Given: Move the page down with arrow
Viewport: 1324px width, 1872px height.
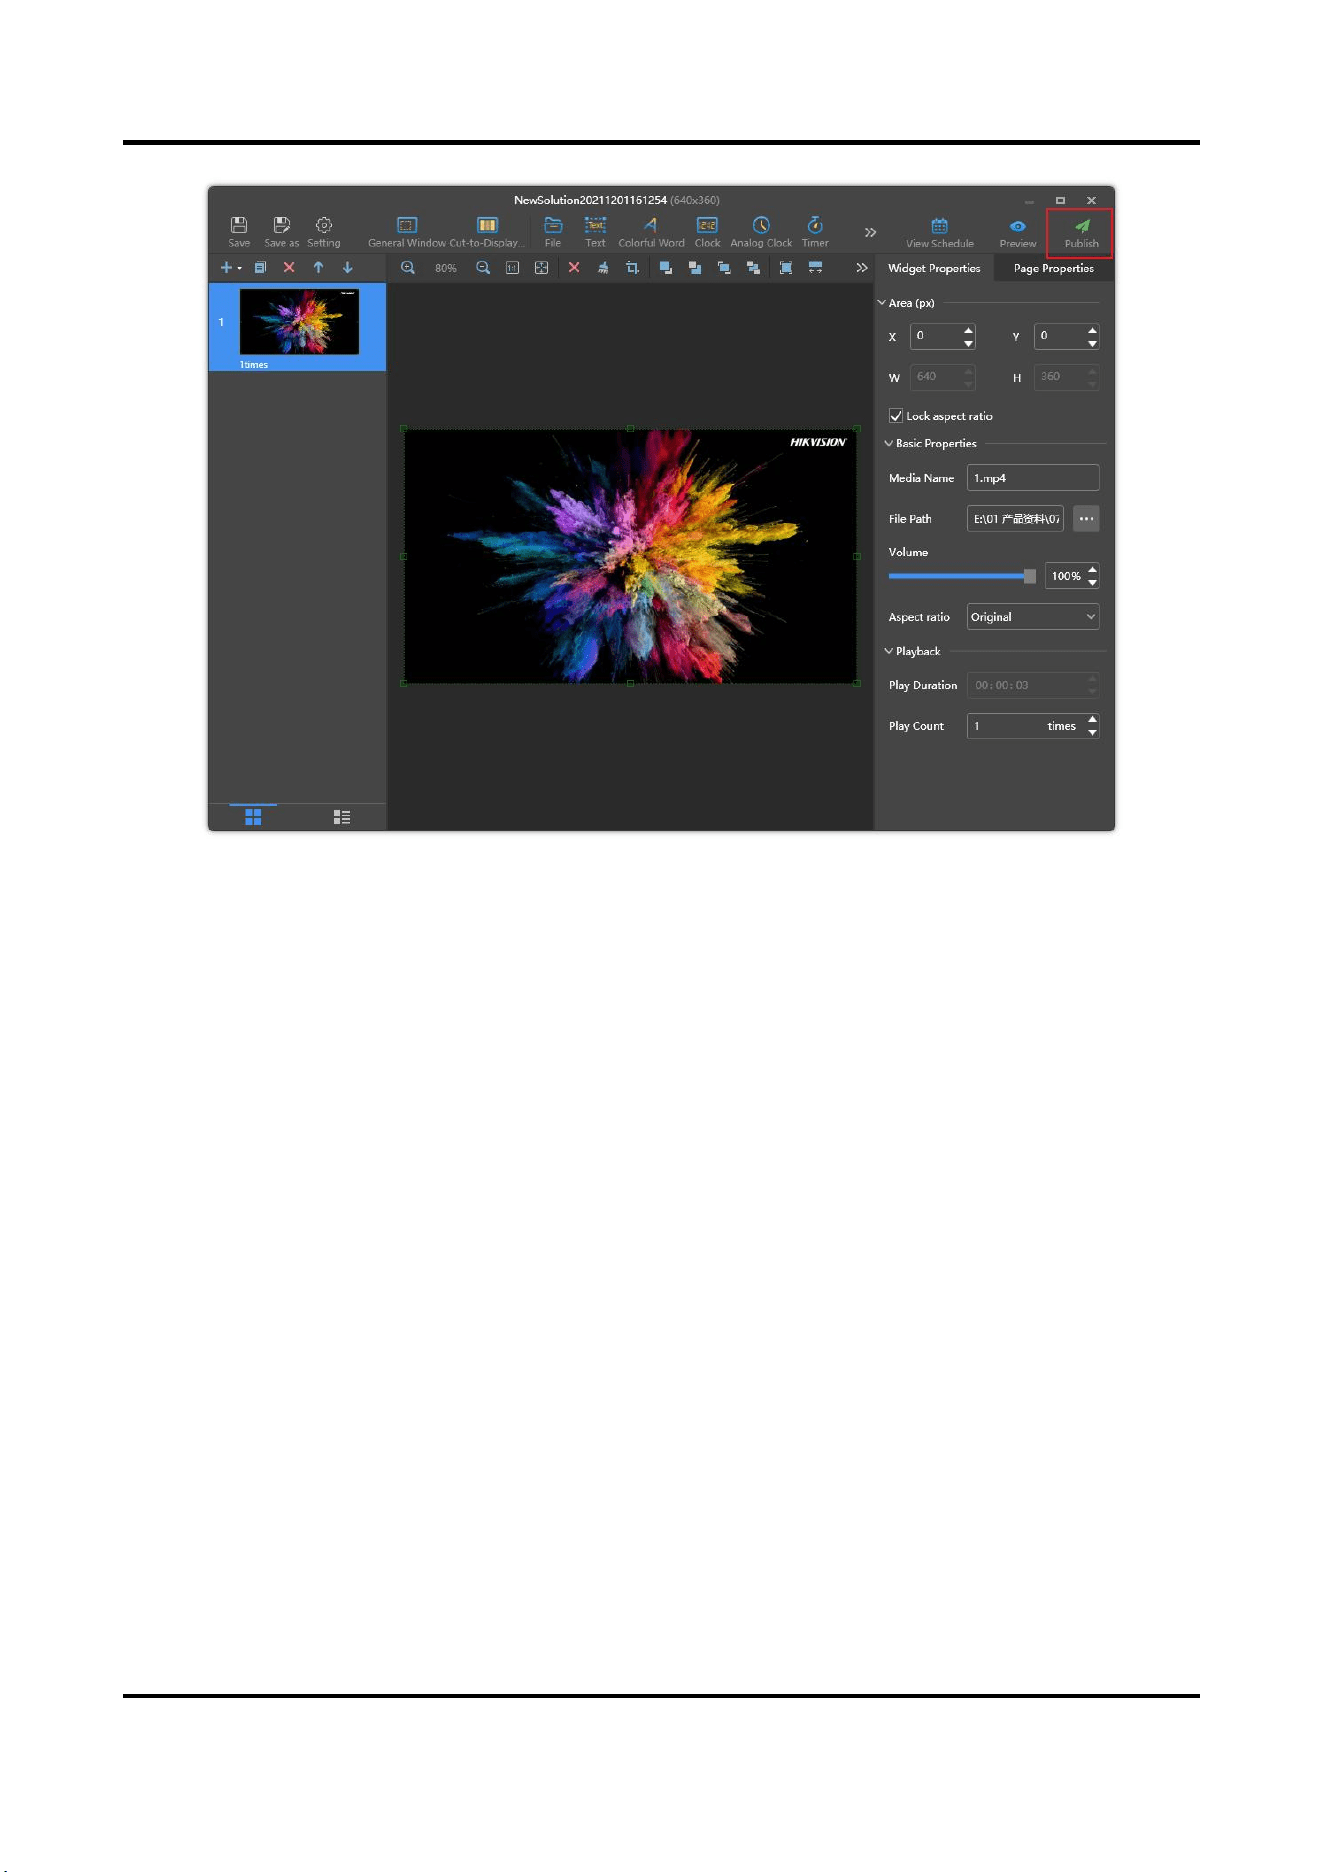Looking at the screenshot, I should click(x=348, y=267).
